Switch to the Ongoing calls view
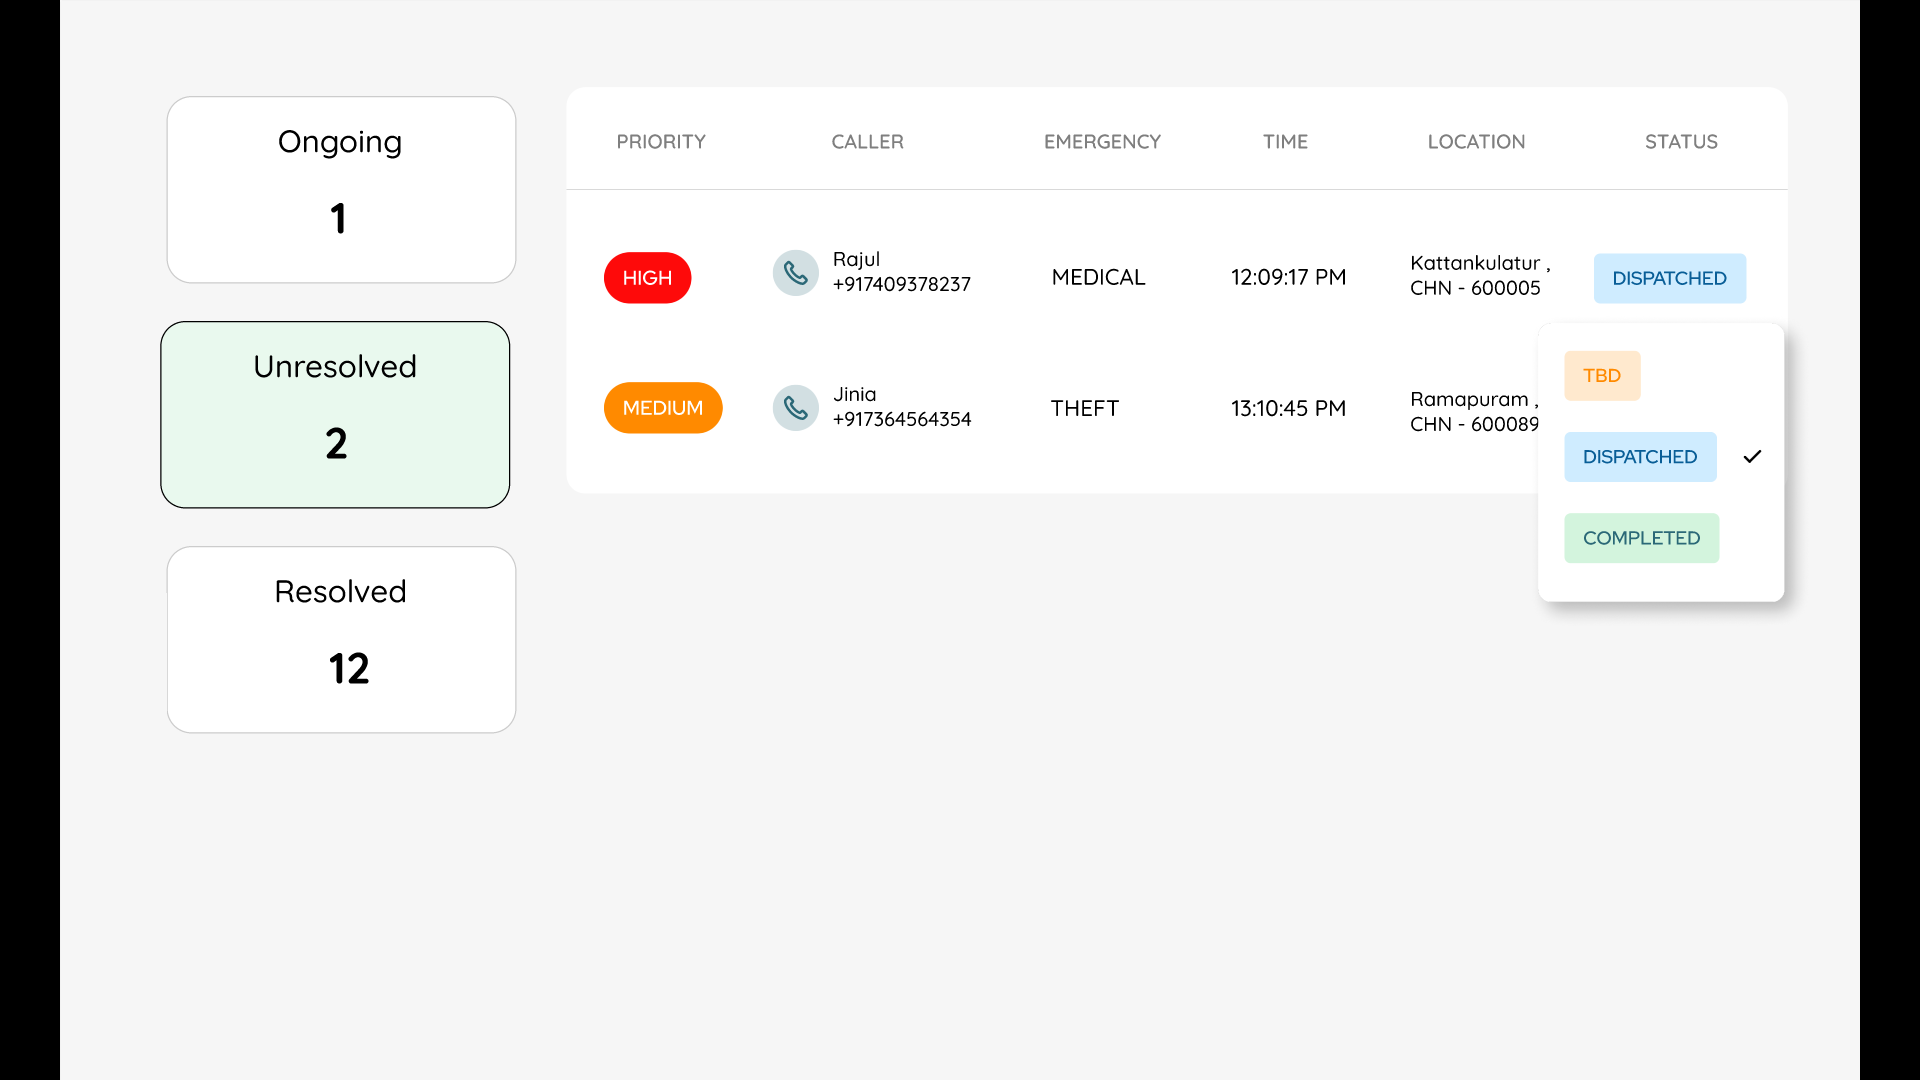The image size is (1920, 1080). (340, 189)
